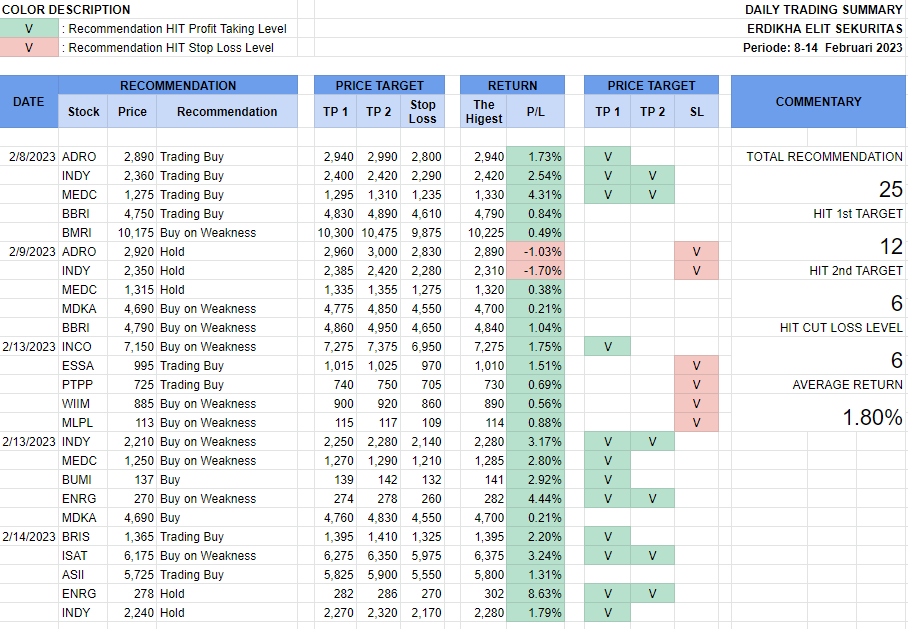Click the total recommendation count 25

[890, 190]
